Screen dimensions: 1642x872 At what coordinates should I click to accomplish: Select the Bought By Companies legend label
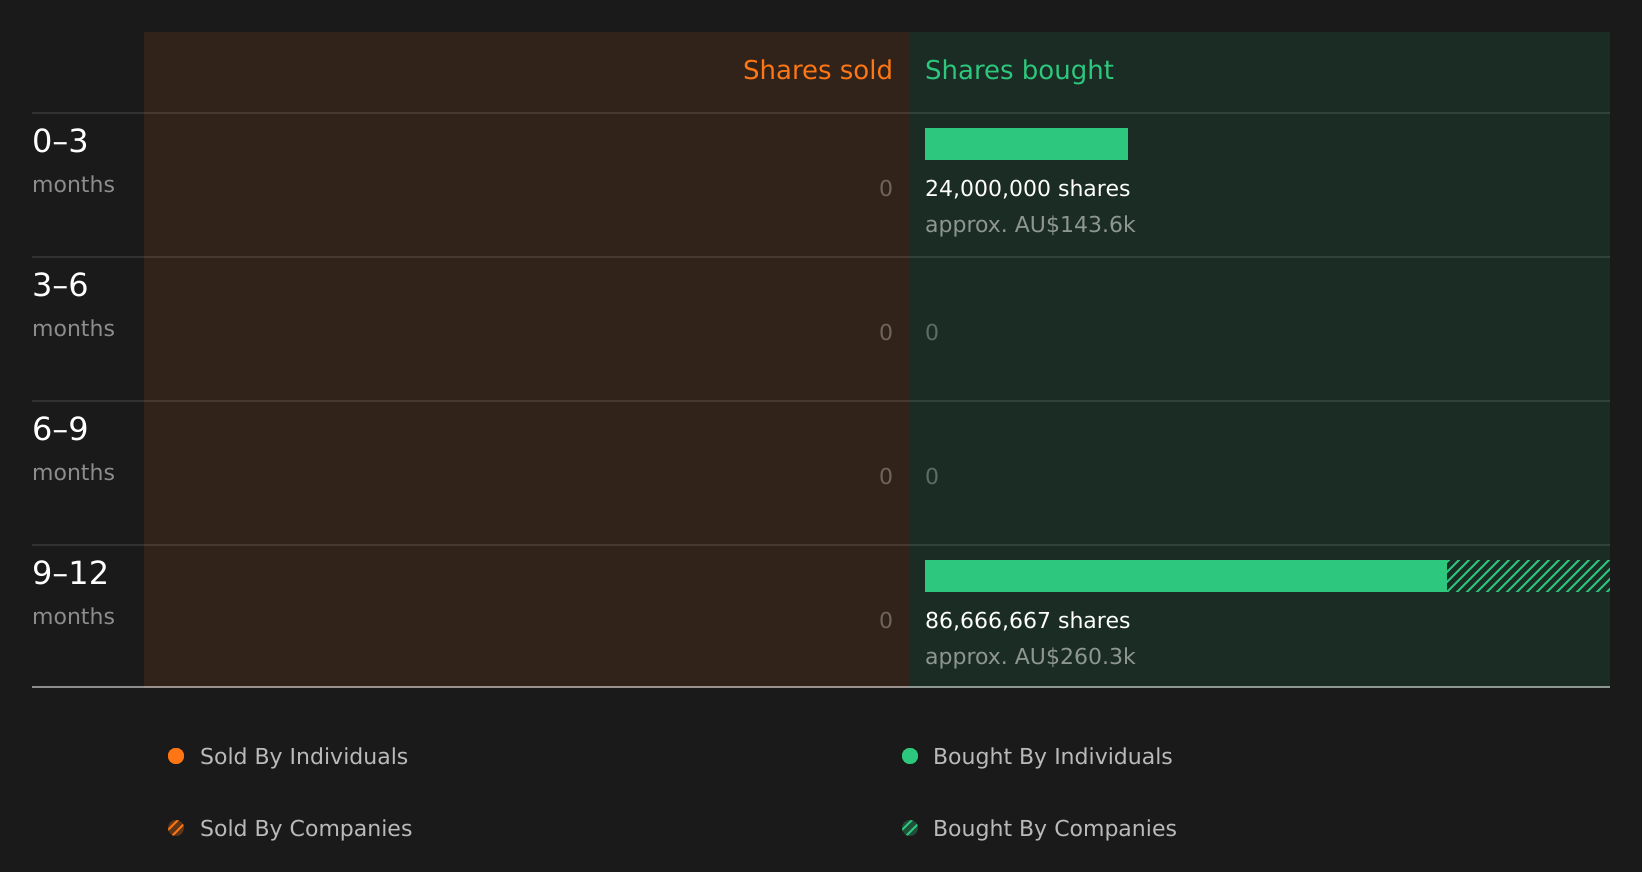[x=1054, y=829]
